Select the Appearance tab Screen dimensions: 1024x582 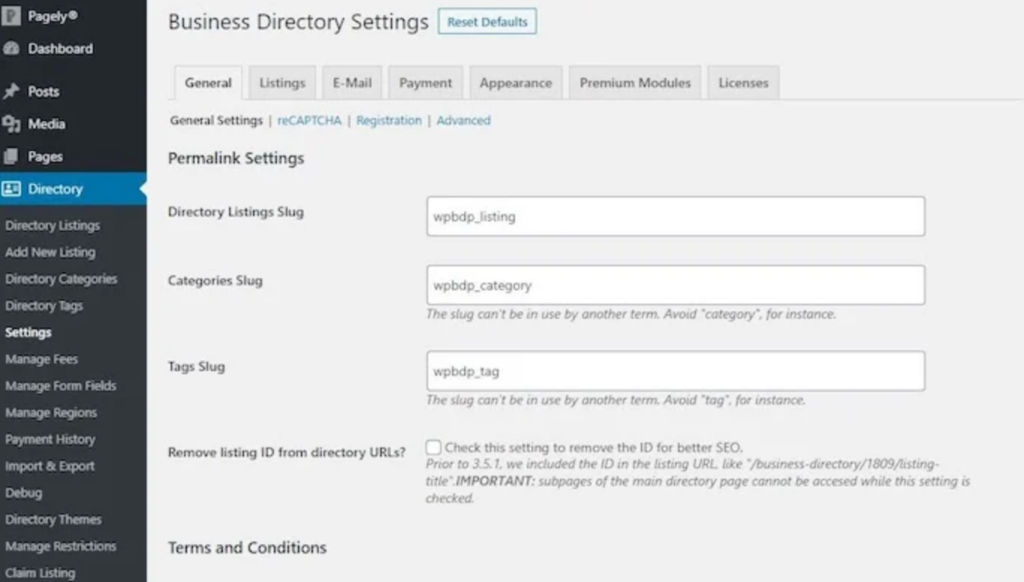tap(515, 83)
